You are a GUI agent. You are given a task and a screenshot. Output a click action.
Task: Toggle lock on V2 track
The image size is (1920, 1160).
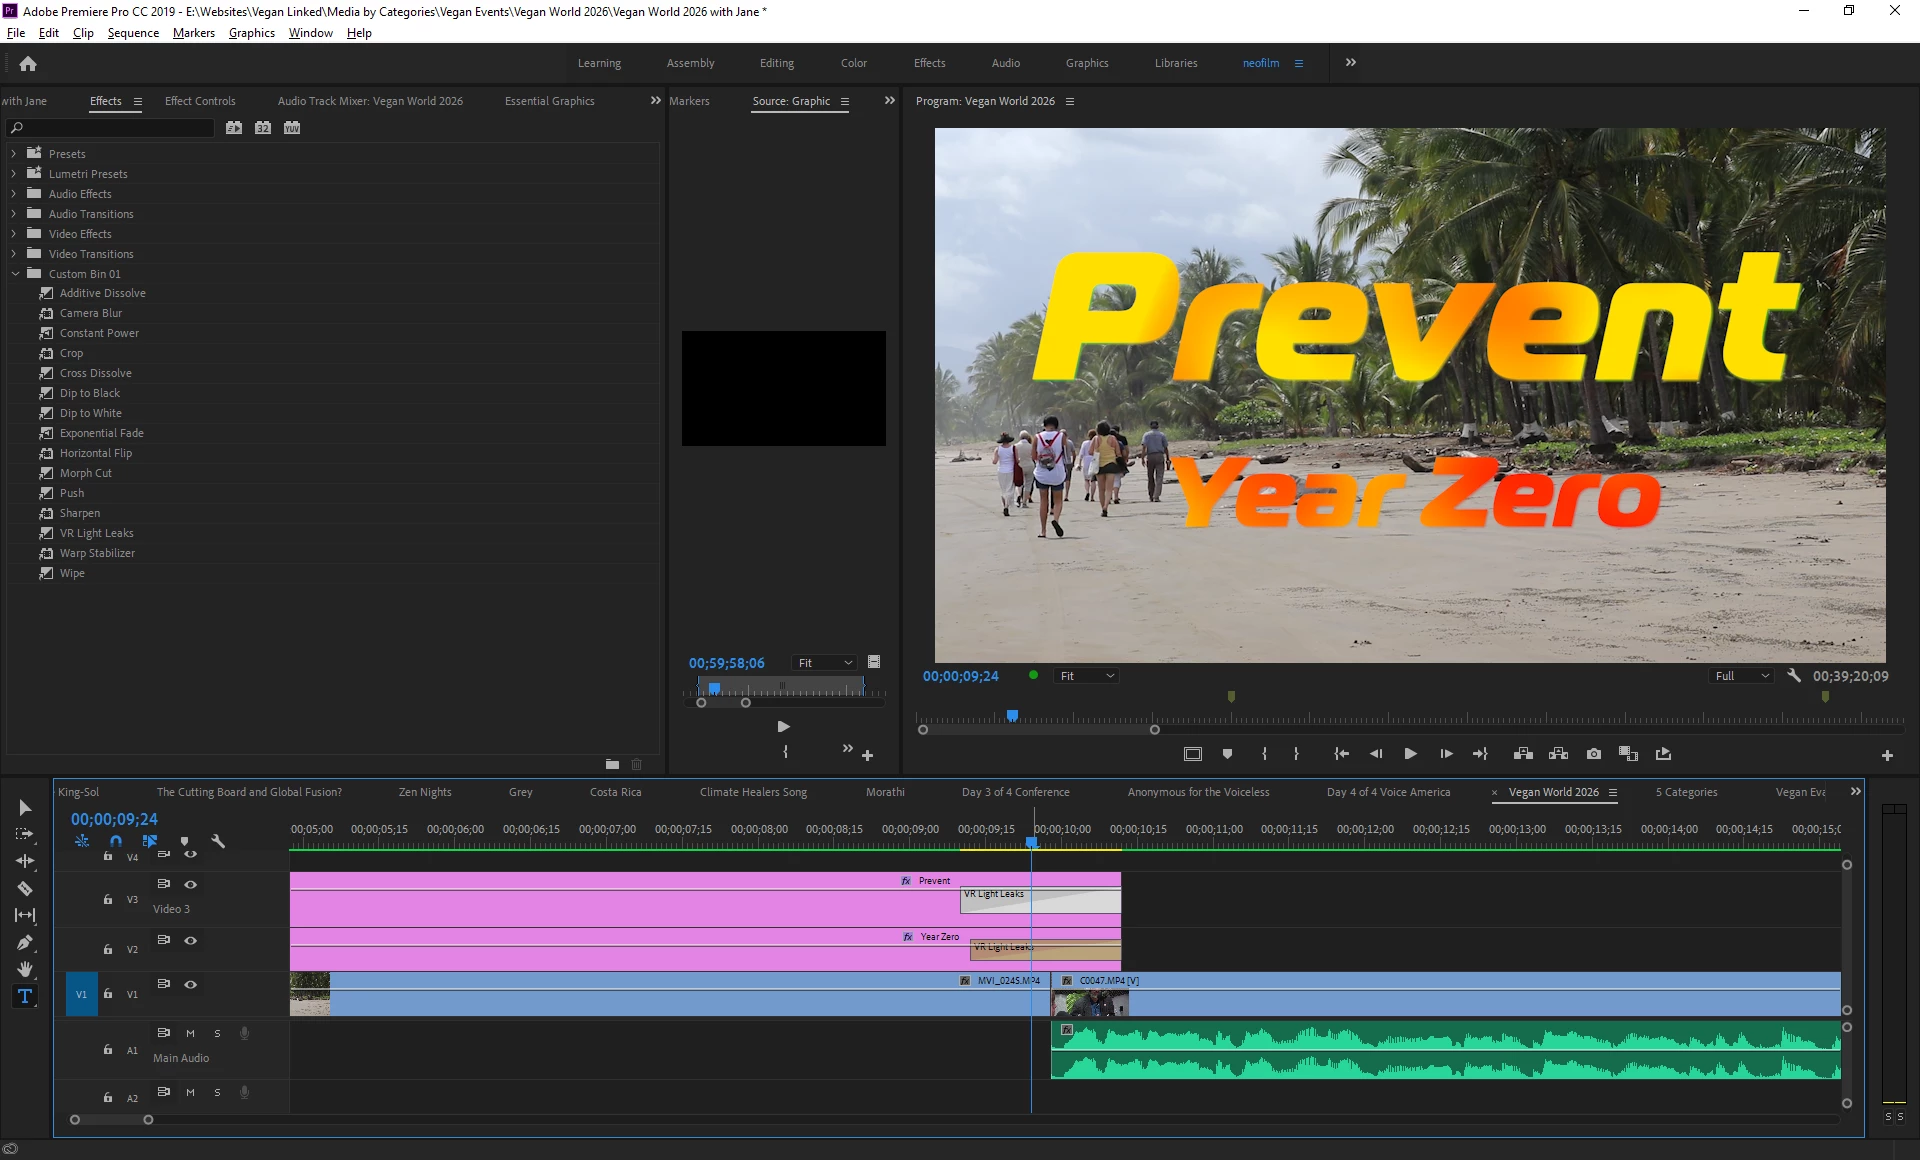pyautogui.click(x=108, y=949)
